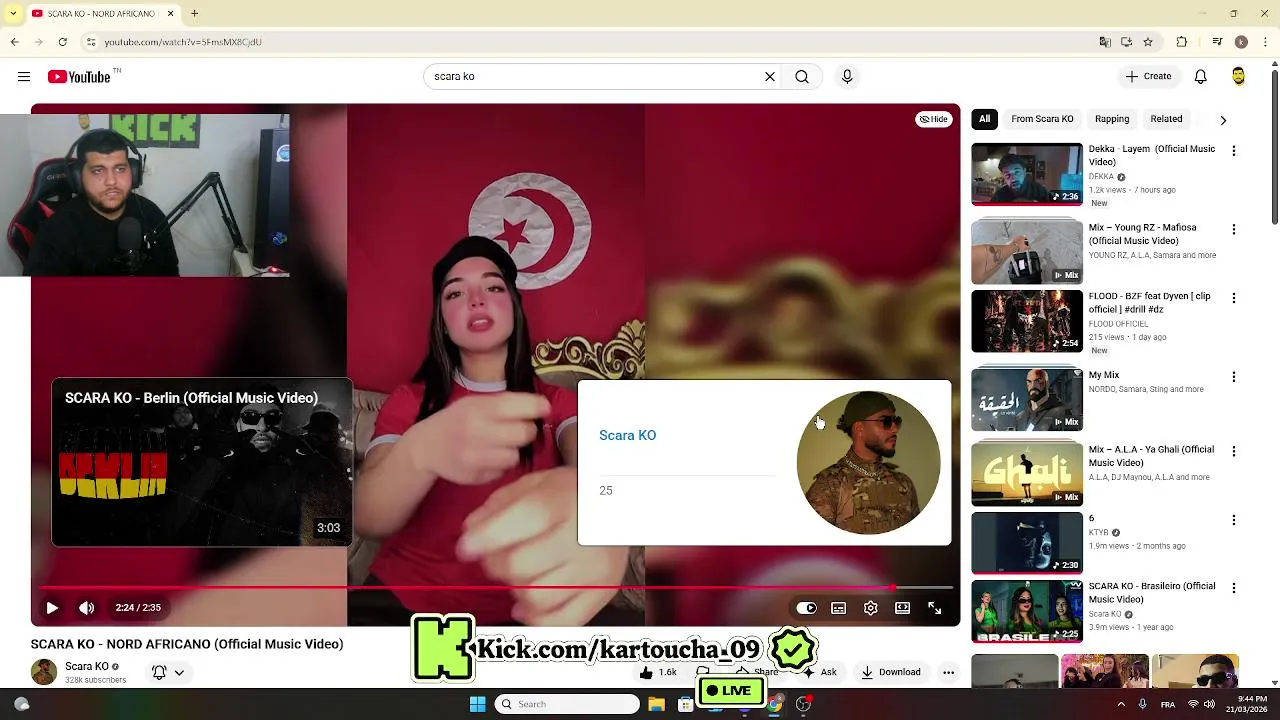Click the Windows taskbar search box
This screenshot has width=1280, height=720.
coord(567,704)
